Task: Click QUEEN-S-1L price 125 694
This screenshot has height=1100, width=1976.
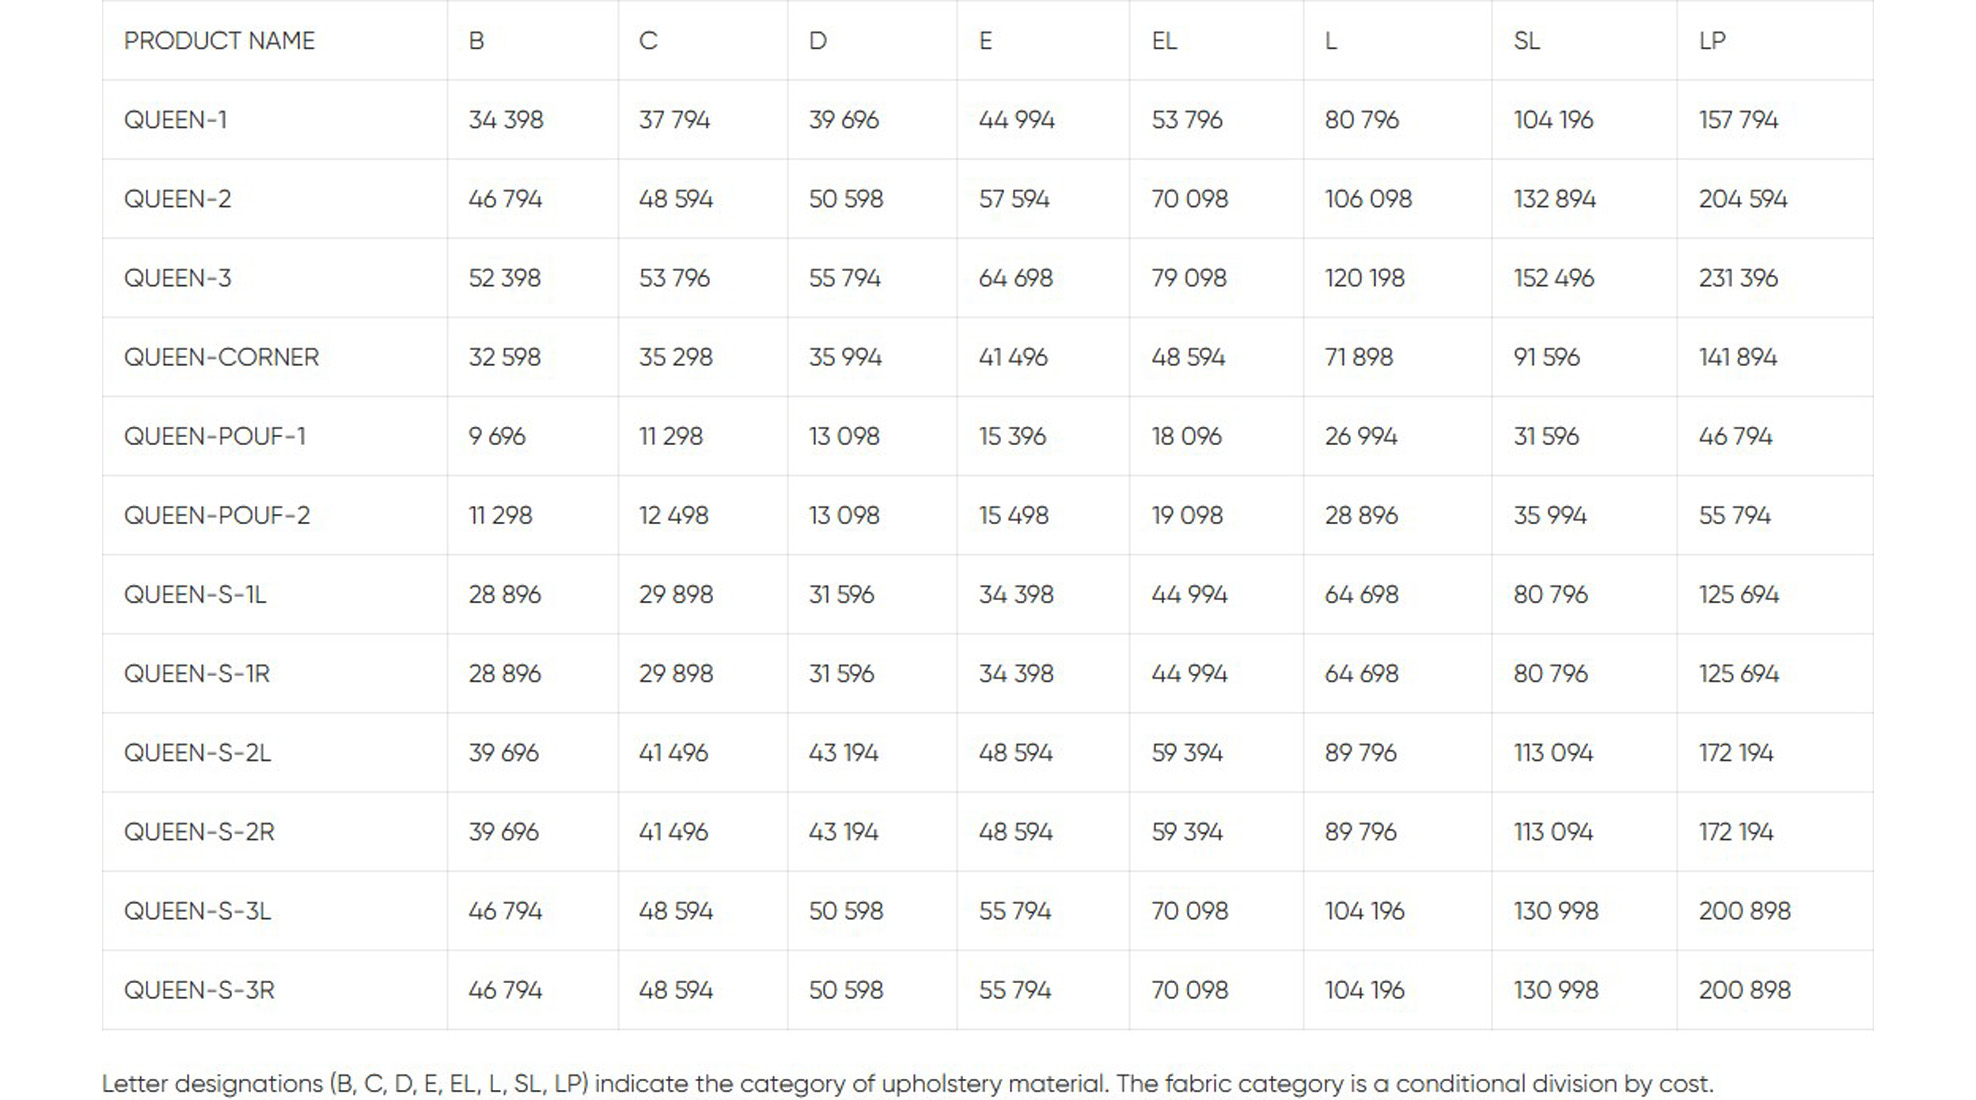Action: coord(1738,594)
